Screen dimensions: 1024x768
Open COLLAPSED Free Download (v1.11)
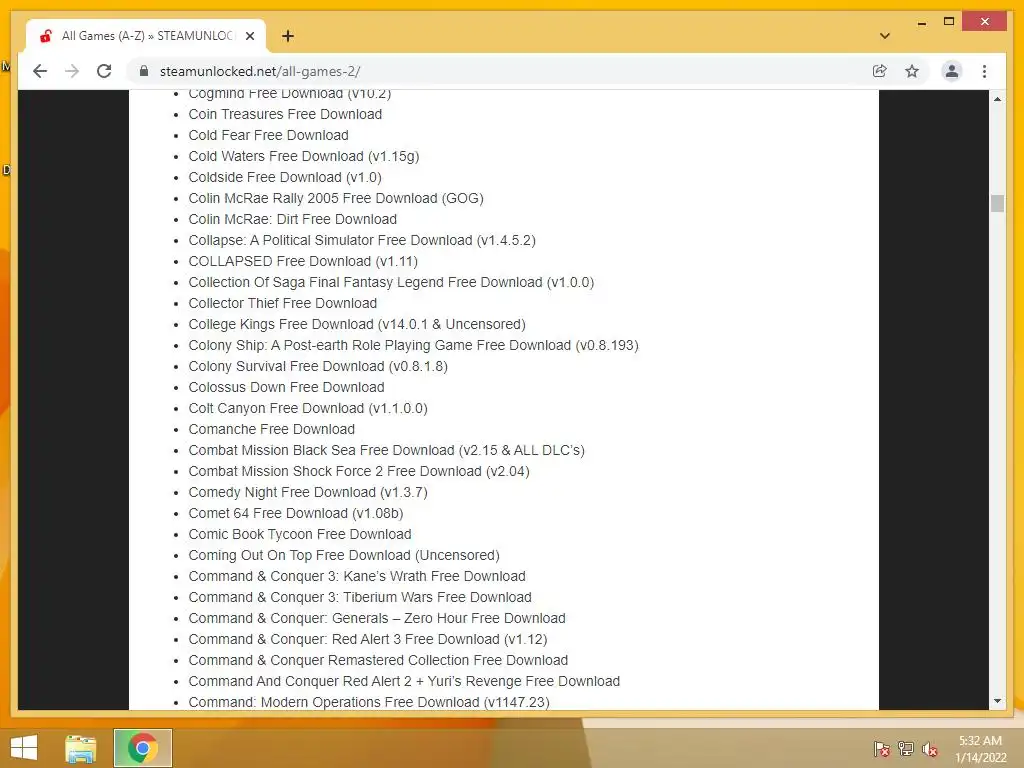point(303,261)
